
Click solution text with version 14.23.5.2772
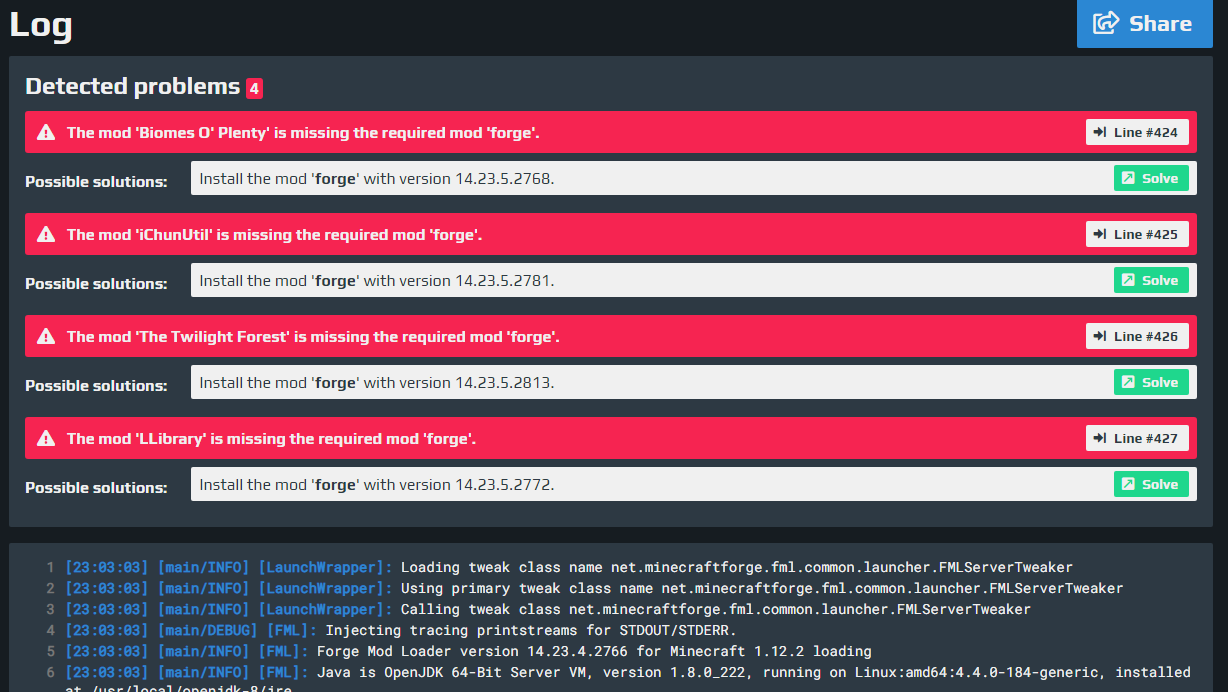(x=377, y=484)
